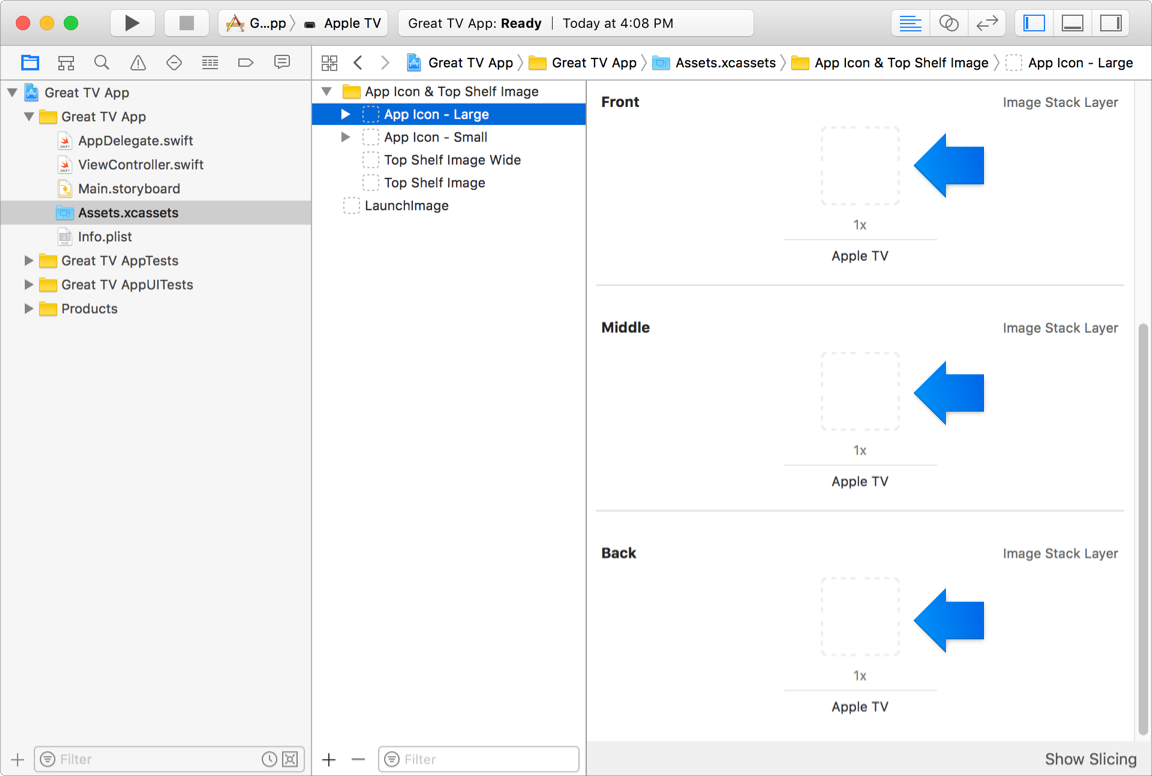Screen dimensions: 1152x776
Task: Open the Version editor
Action: pos(986,23)
